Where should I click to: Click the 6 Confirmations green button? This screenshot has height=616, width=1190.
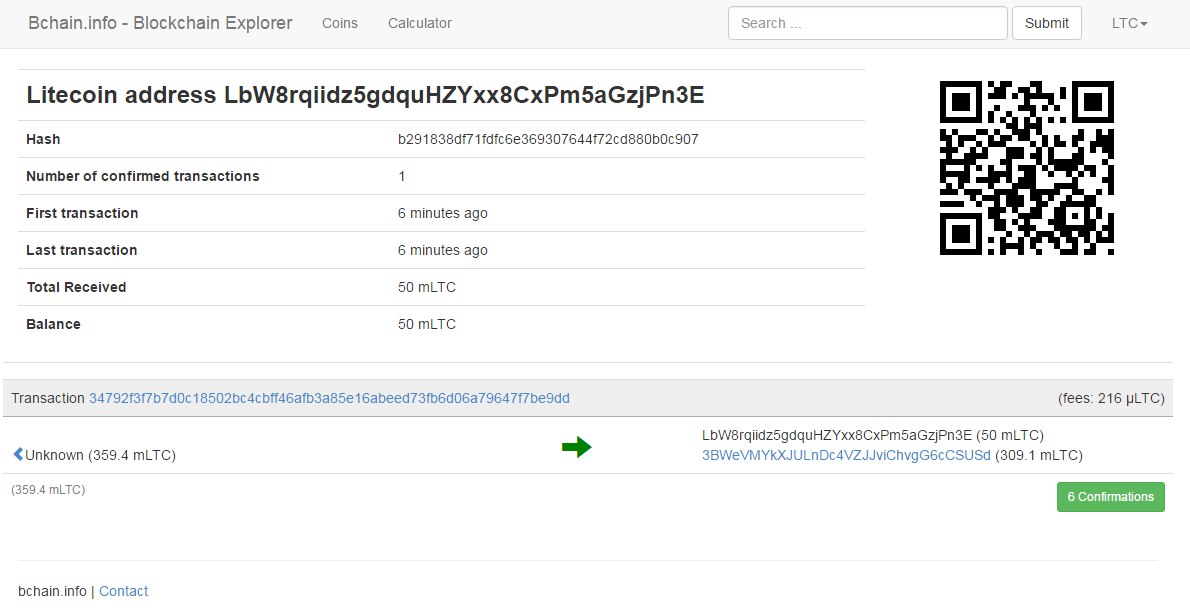[1110, 497]
